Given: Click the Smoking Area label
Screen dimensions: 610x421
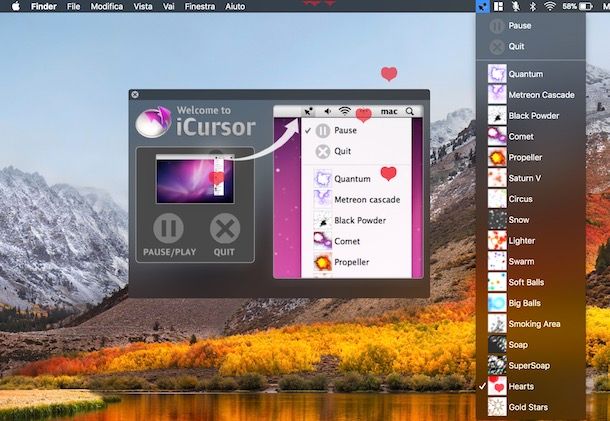Looking at the screenshot, I should coord(535,324).
